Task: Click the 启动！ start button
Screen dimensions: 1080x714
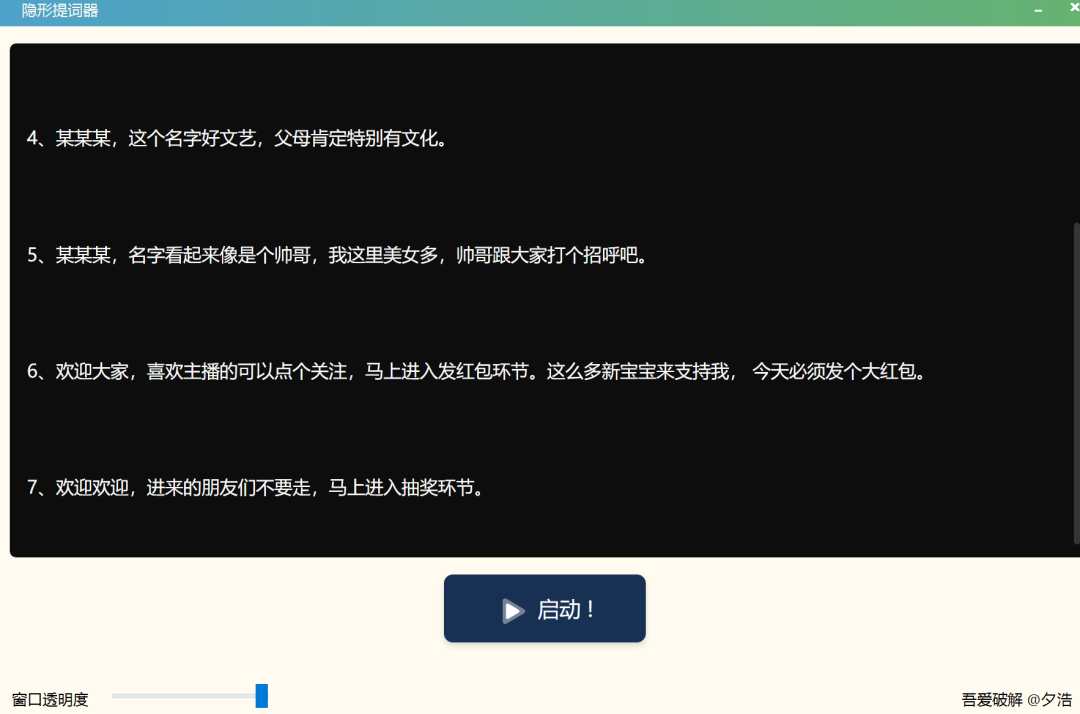Action: coord(544,609)
